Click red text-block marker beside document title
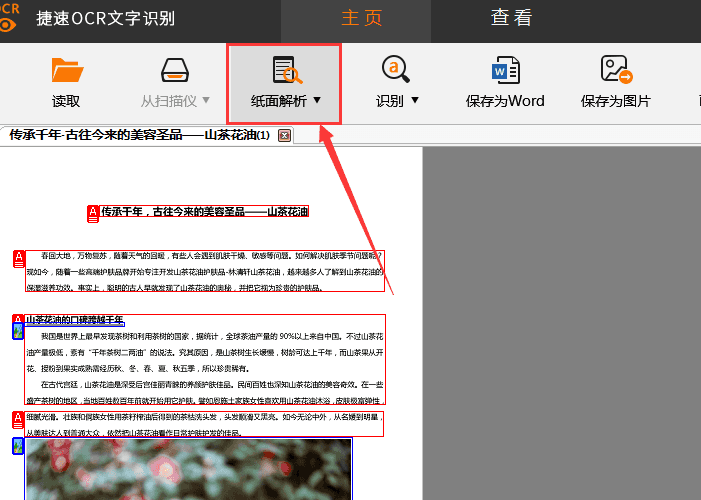The height and width of the screenshot is (500, 701). point(94,212)
